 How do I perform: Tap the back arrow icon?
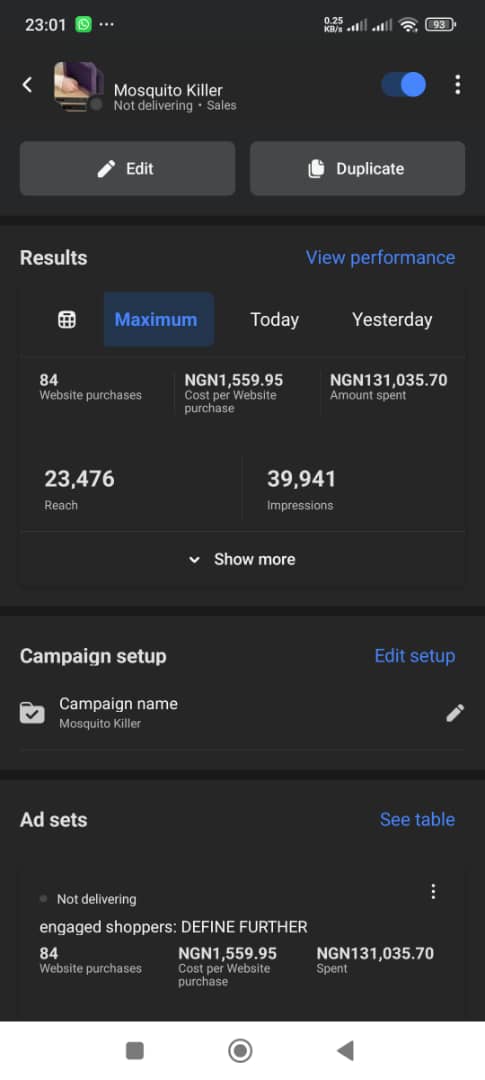pyautogui.click(x=28, y=85)
